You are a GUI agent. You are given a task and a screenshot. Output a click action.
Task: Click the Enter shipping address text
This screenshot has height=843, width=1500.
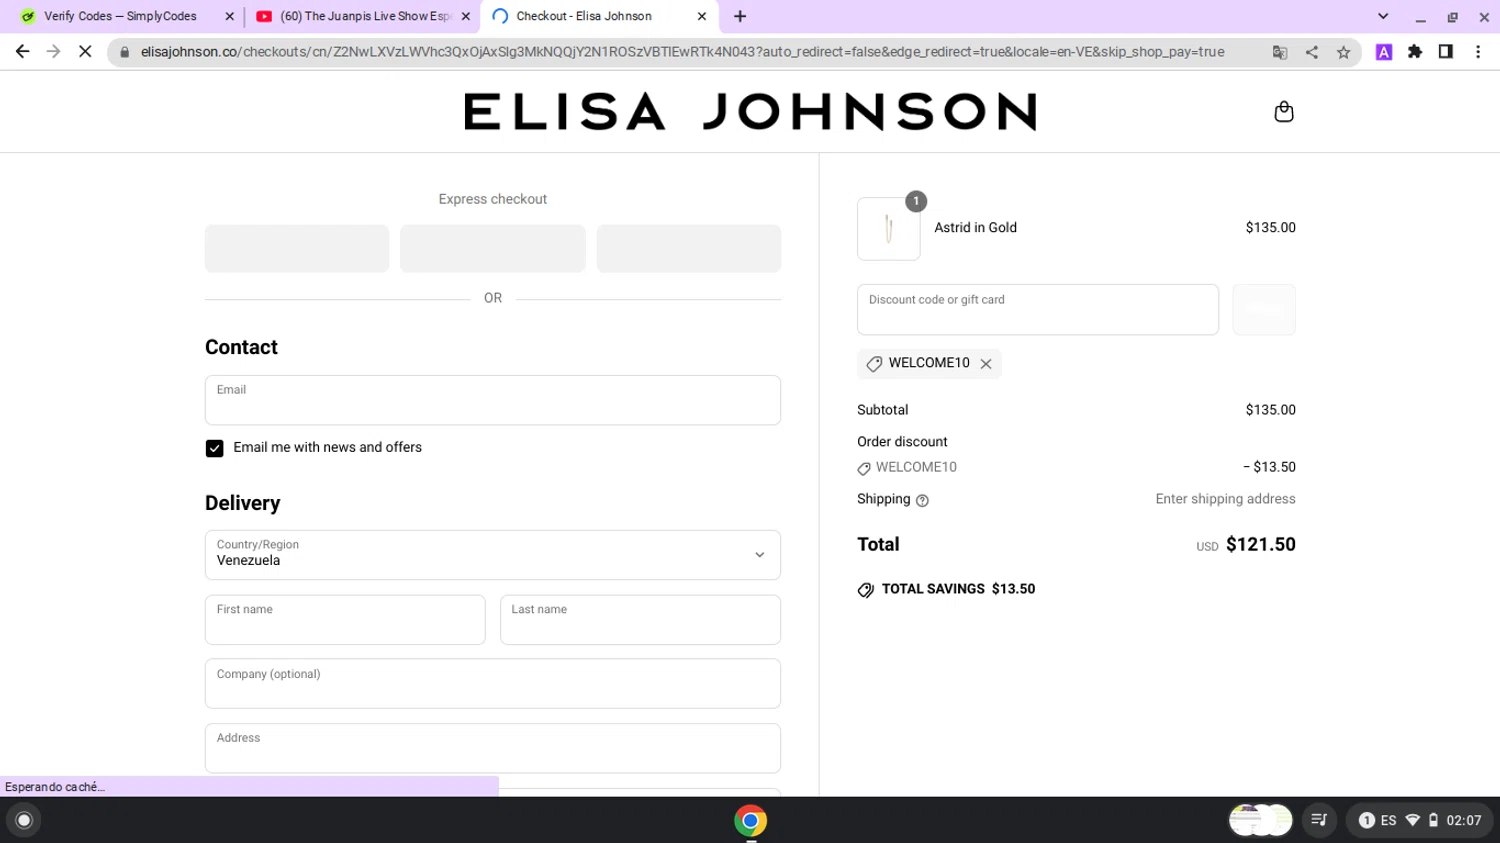[1225, 499]
